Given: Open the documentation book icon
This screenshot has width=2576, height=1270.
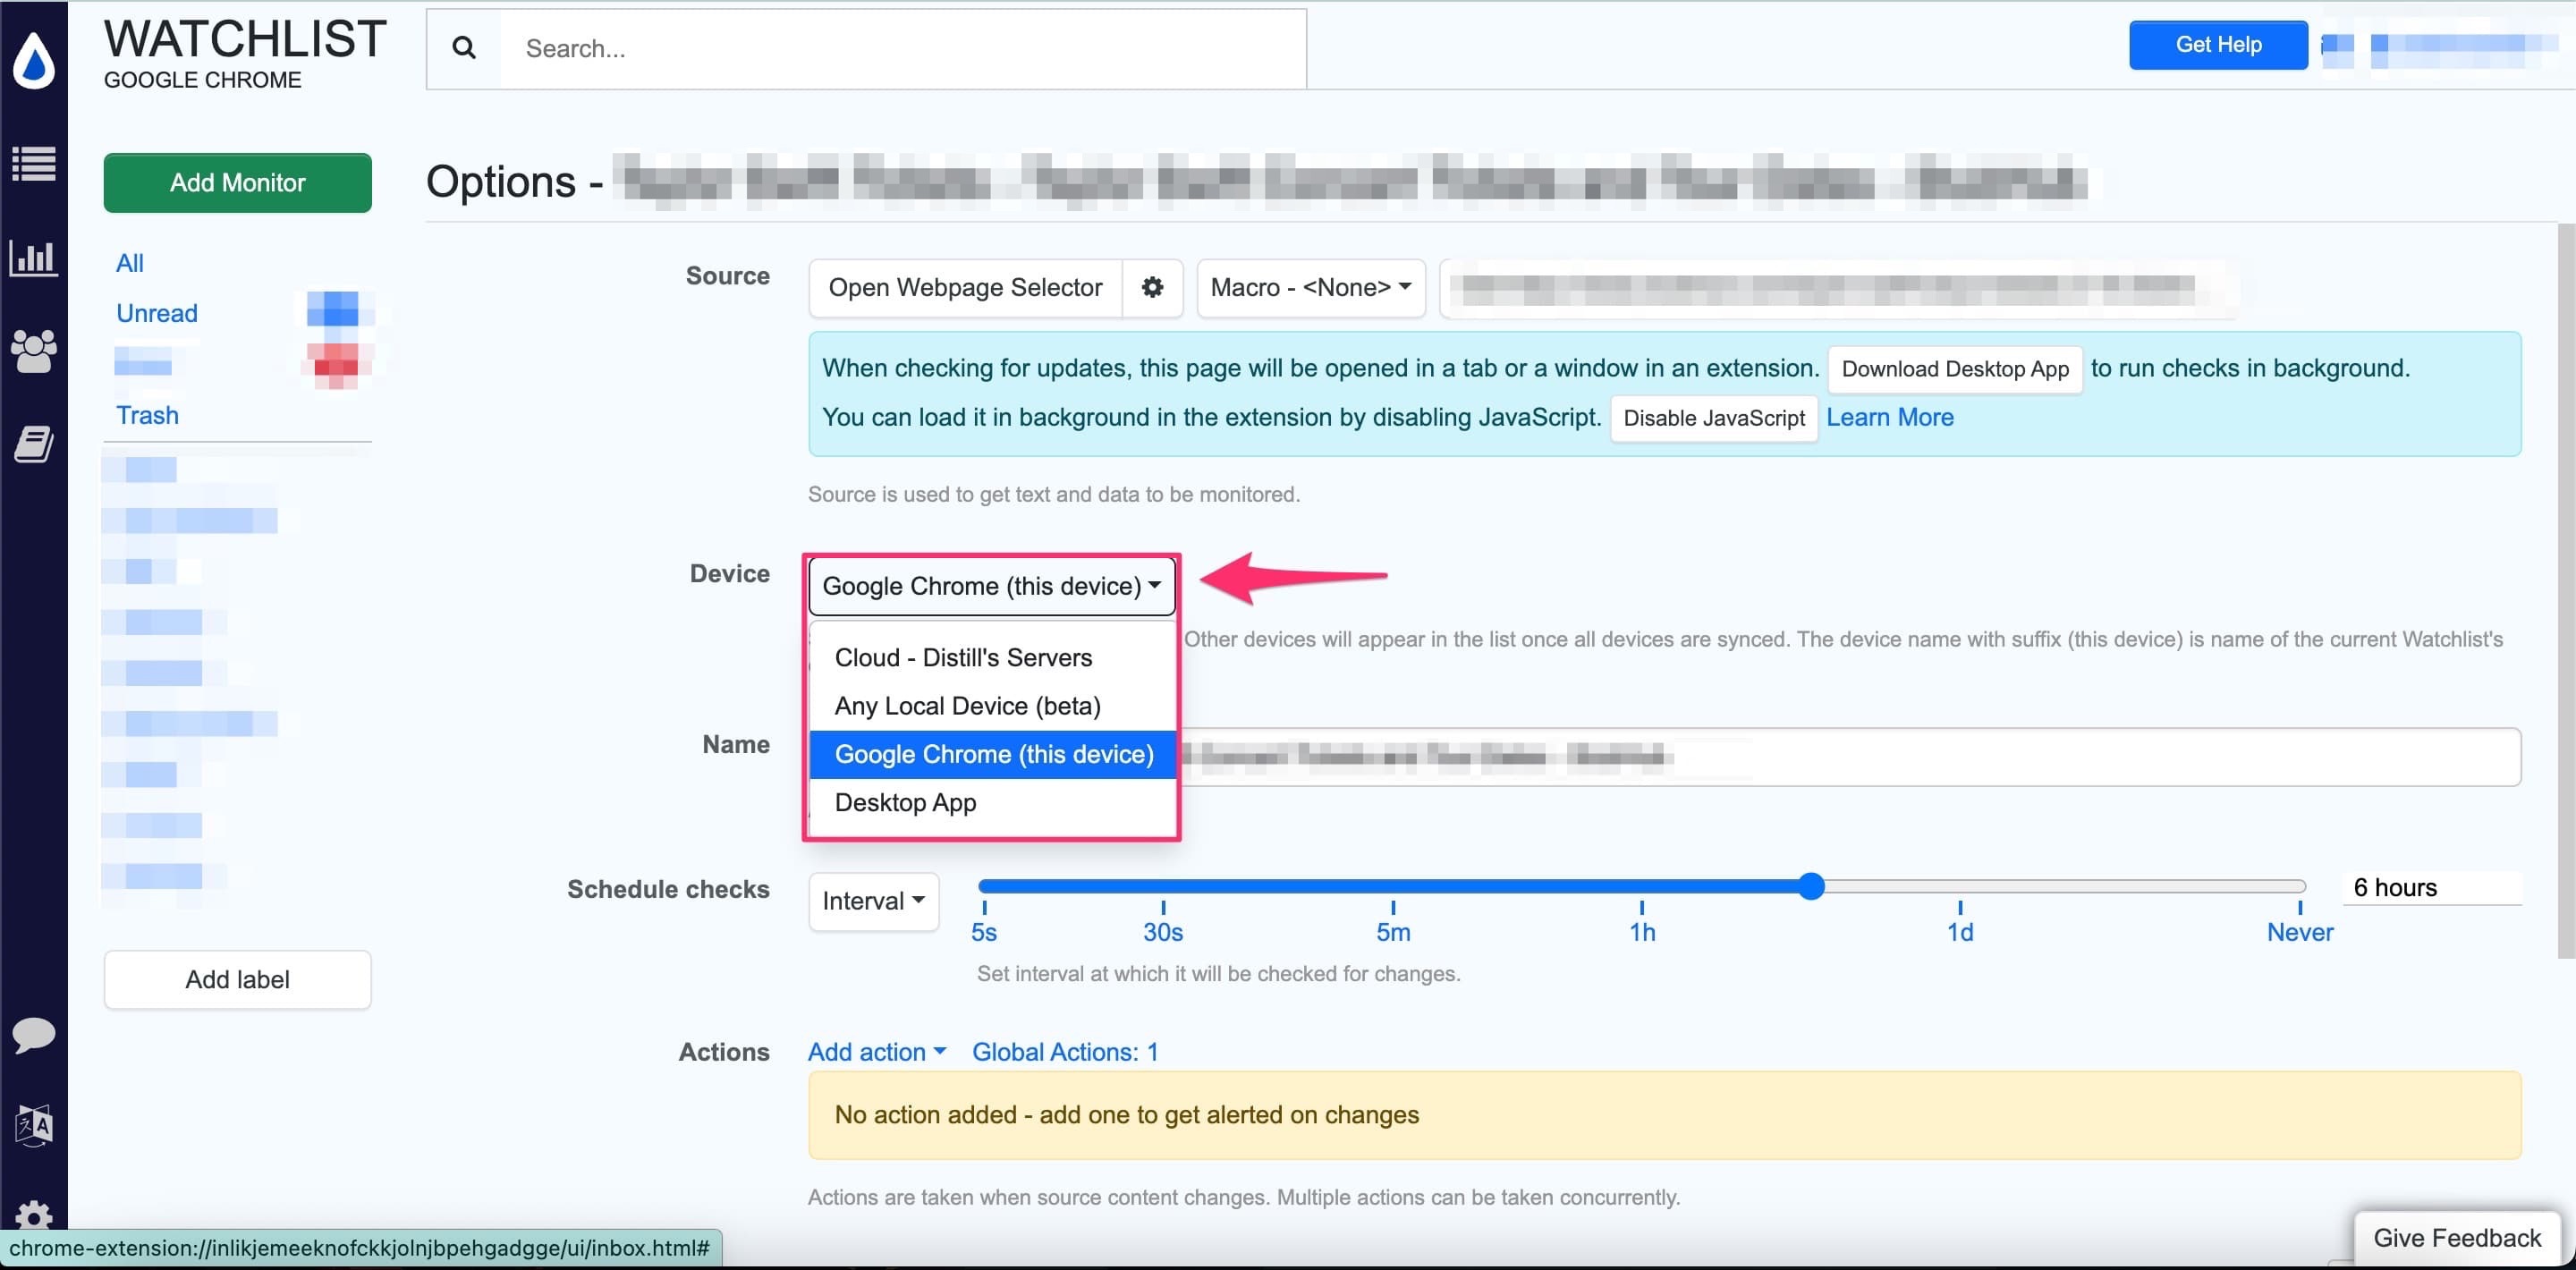Looking at the screenshot, I should 34,443.
